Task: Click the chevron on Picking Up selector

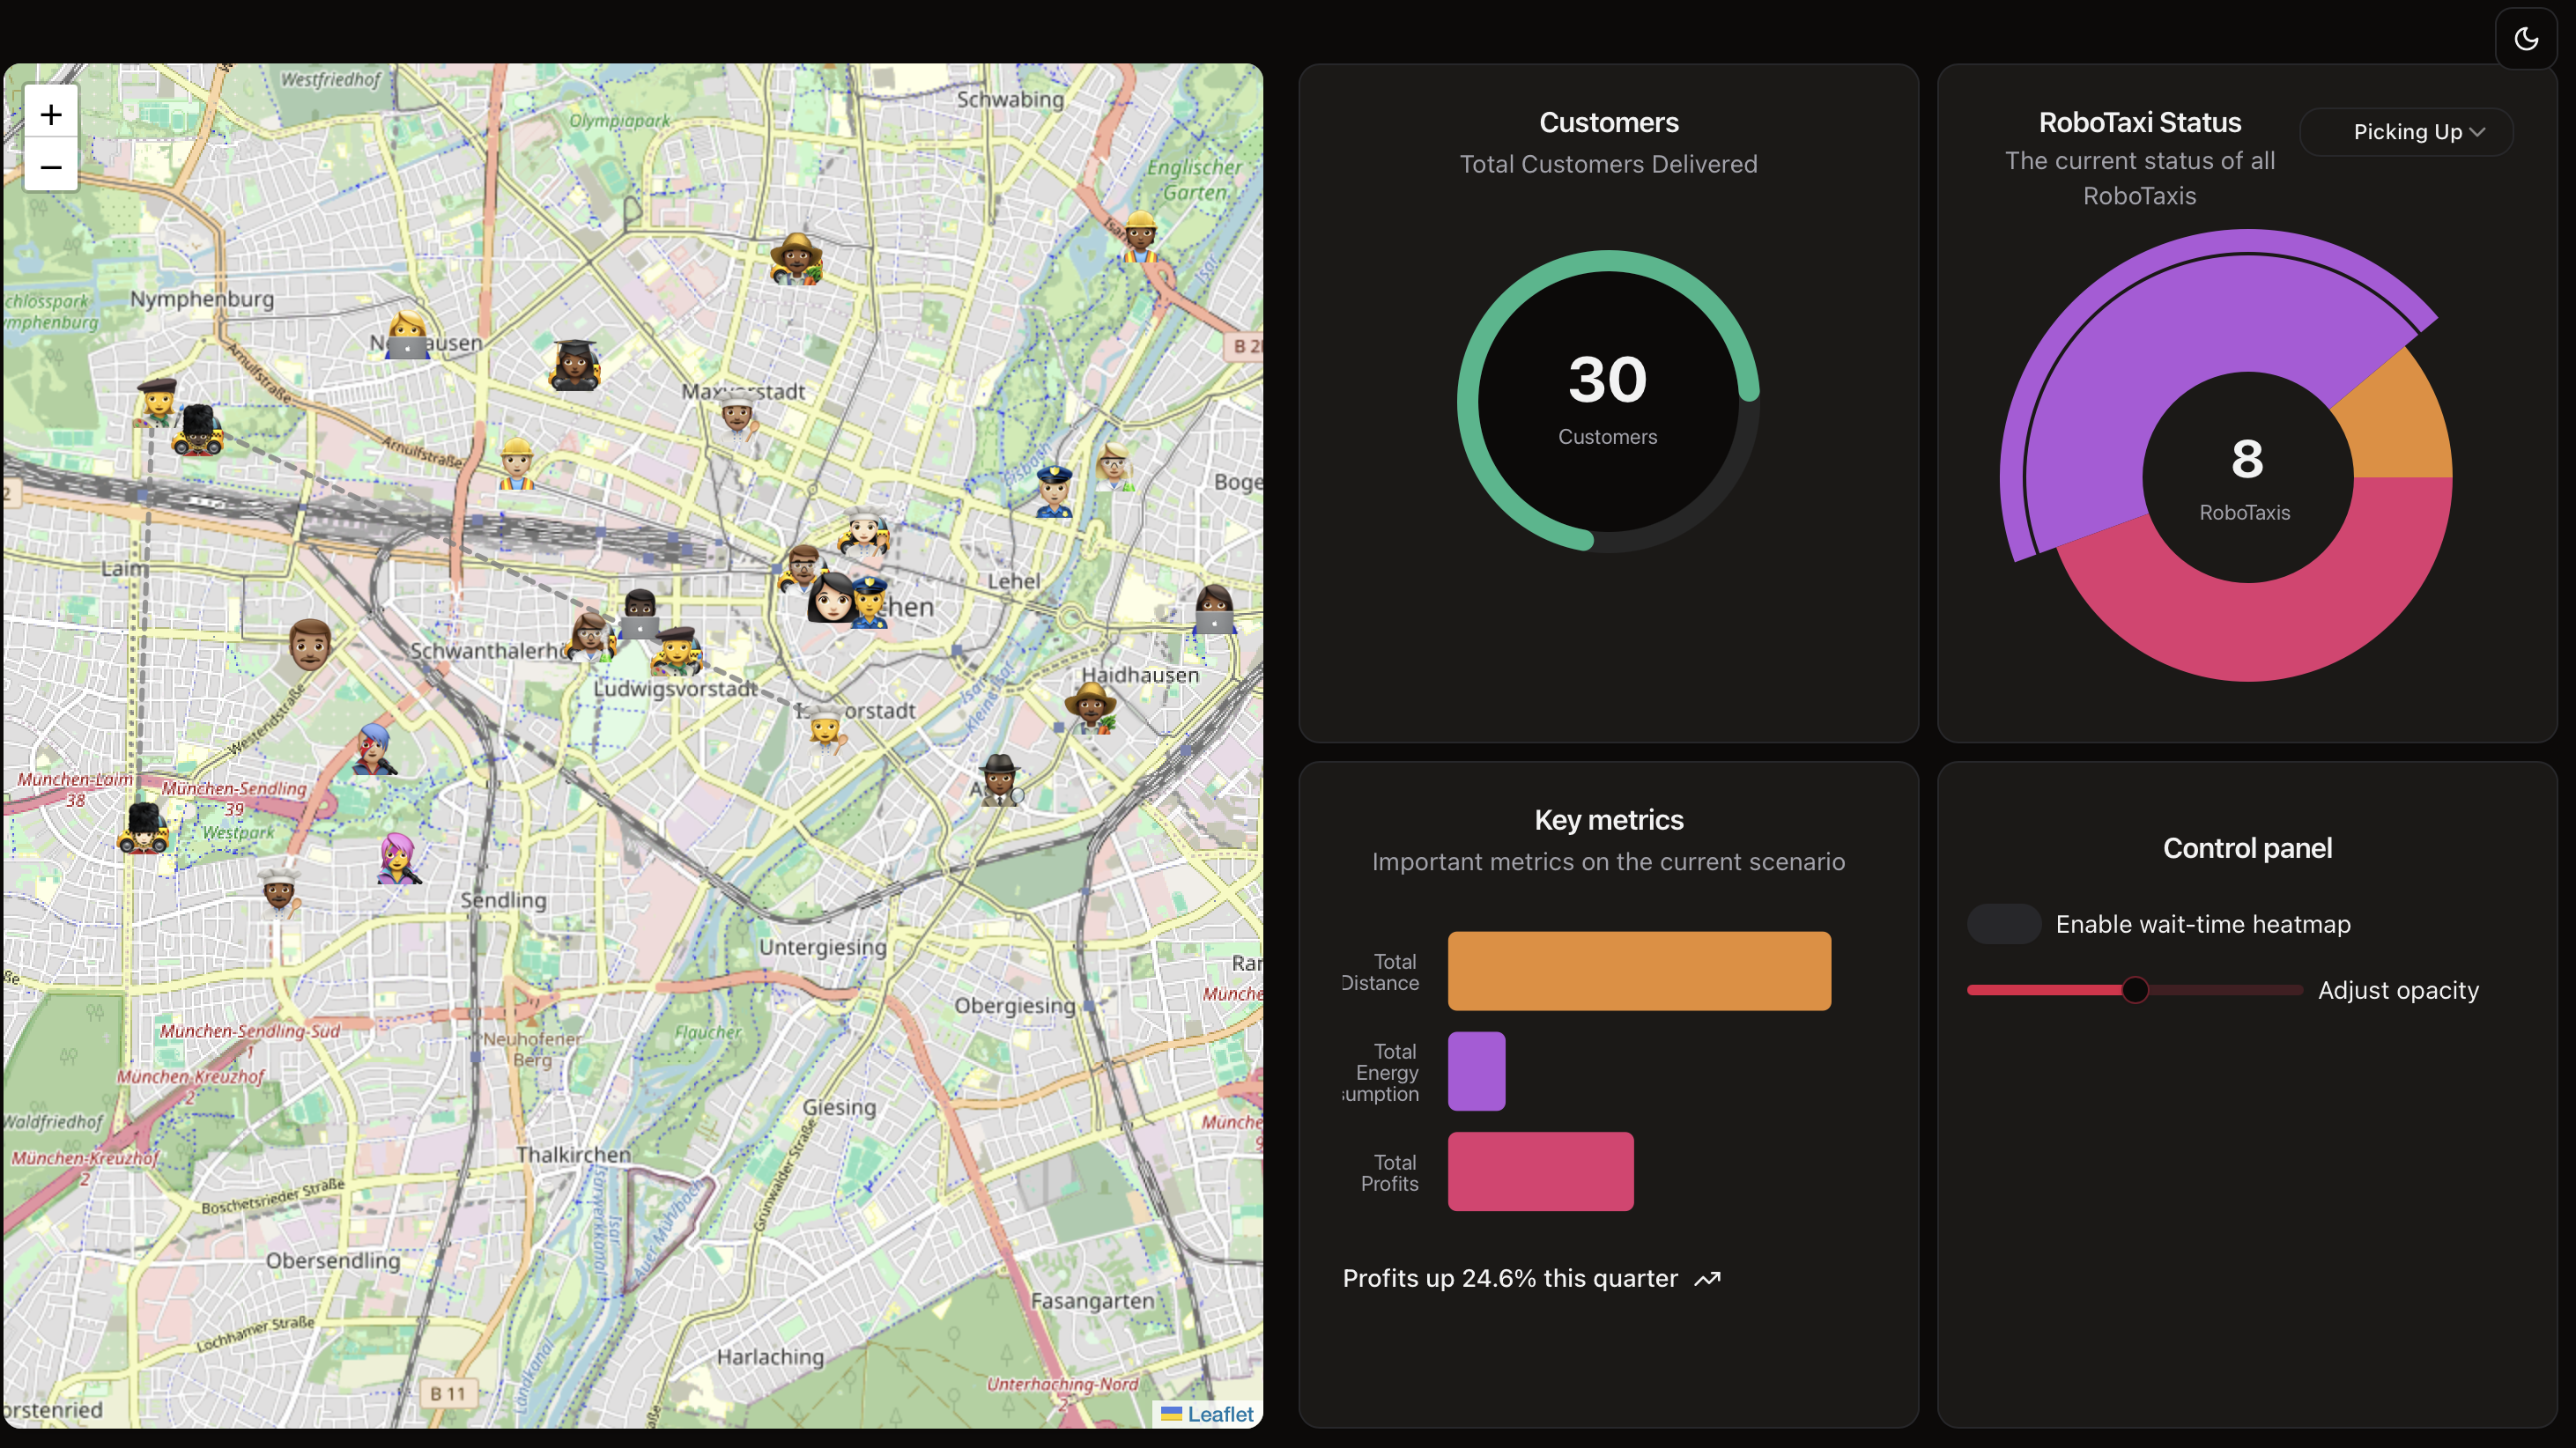Action: 2476,132
